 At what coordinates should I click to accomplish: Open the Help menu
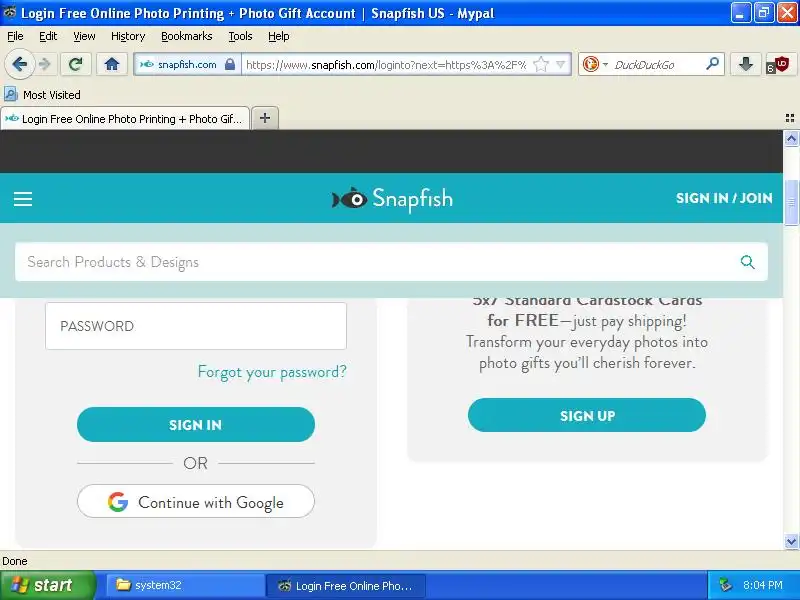click(x=279, y=36)
